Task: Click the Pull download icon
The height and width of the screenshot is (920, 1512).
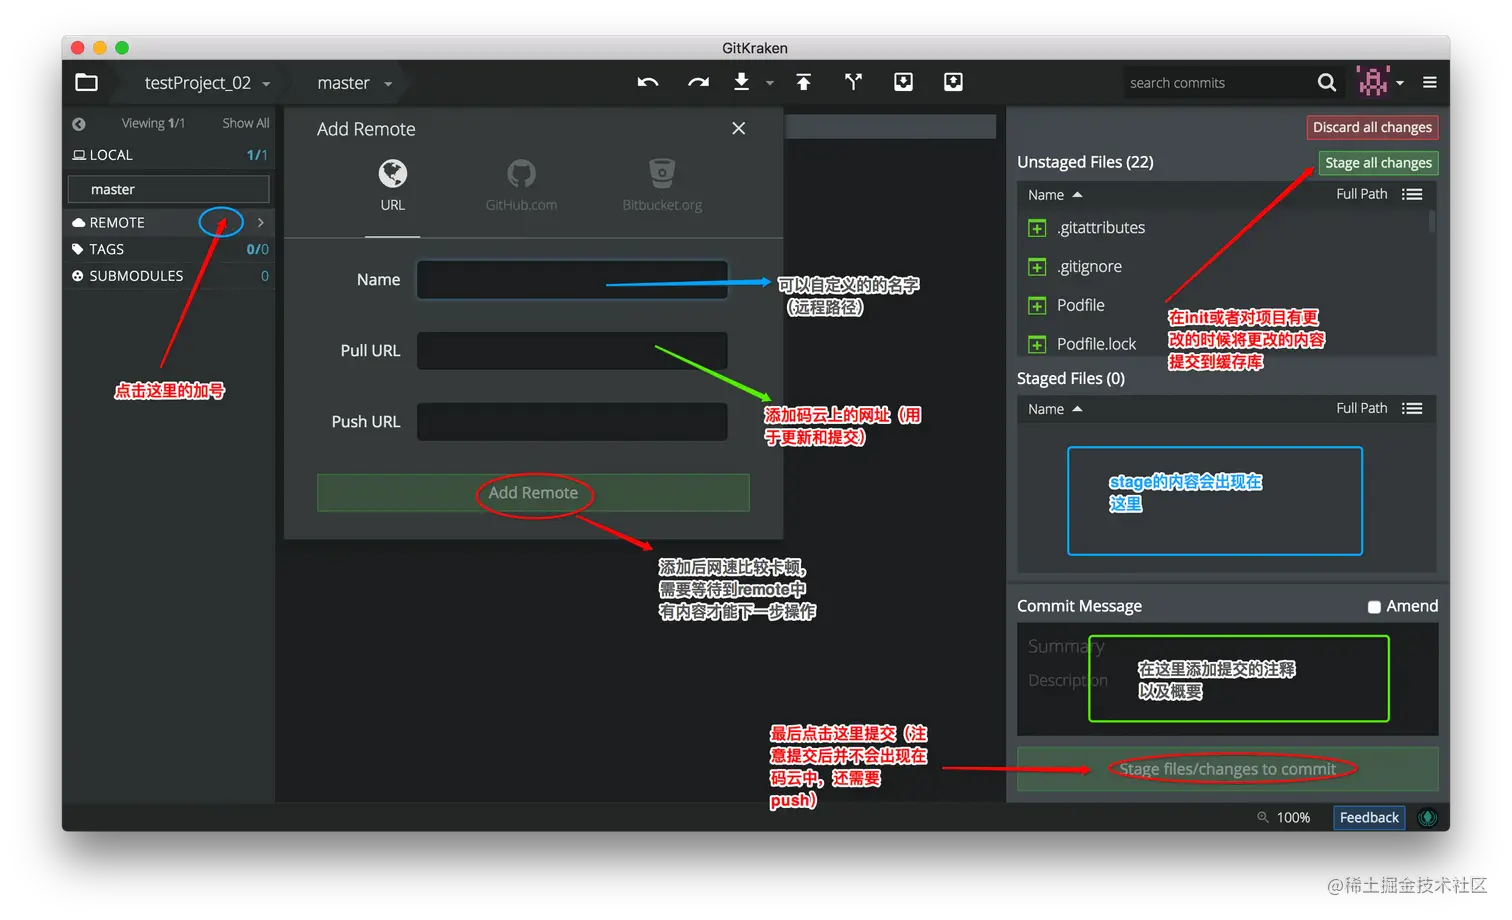Action: pos(741,82)
